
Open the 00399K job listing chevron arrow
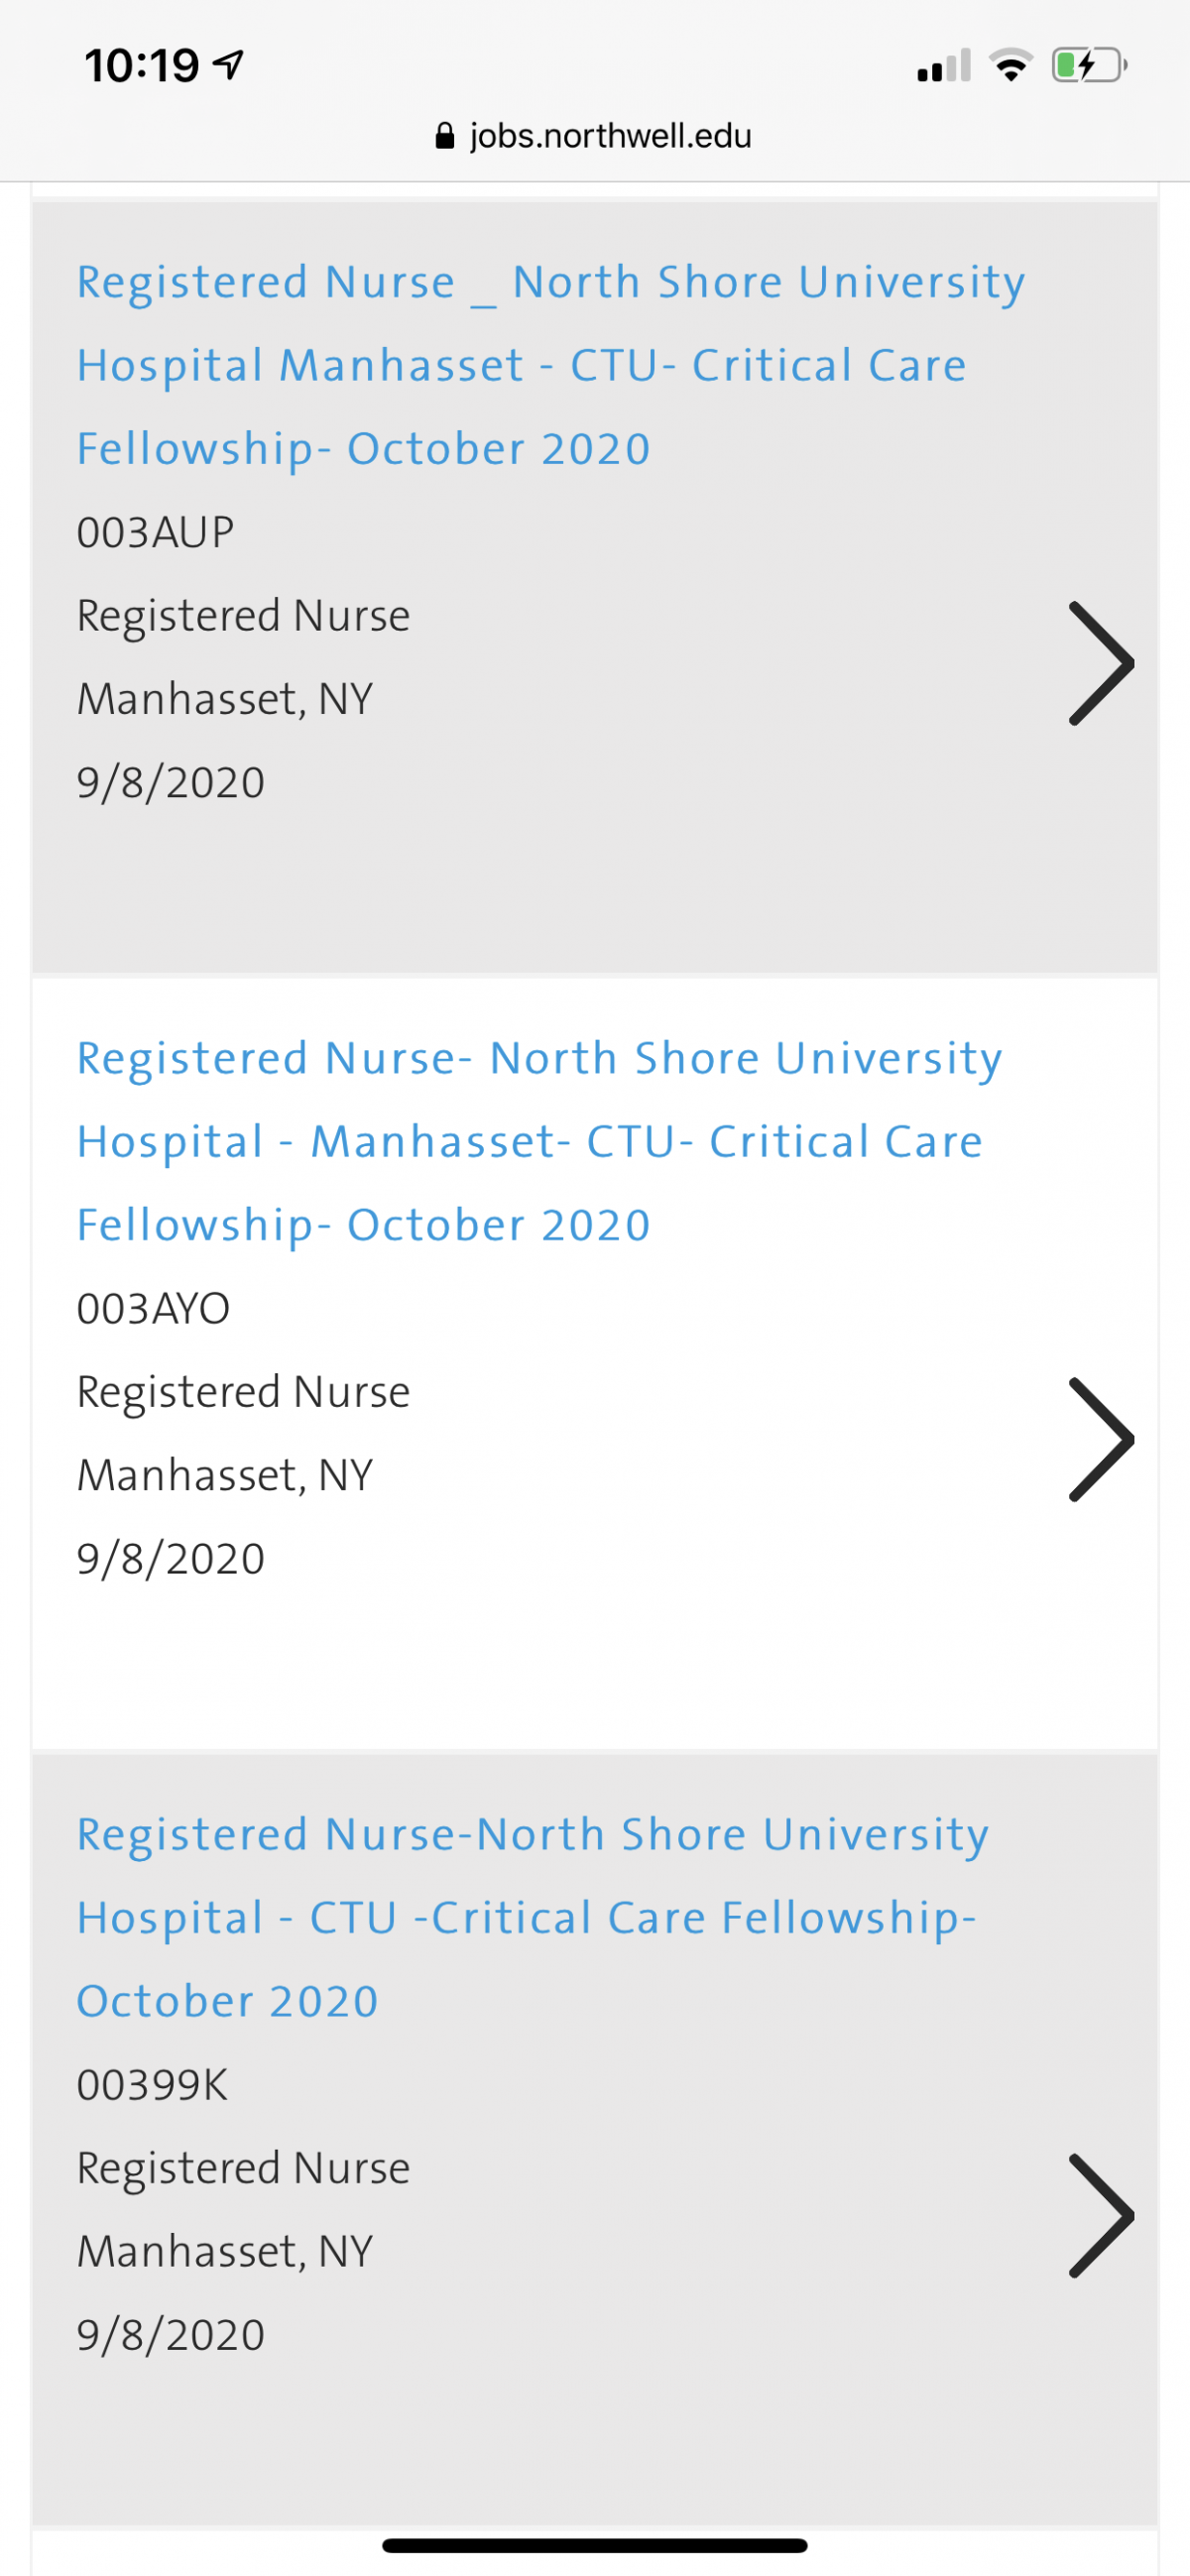[1101, 2216]
